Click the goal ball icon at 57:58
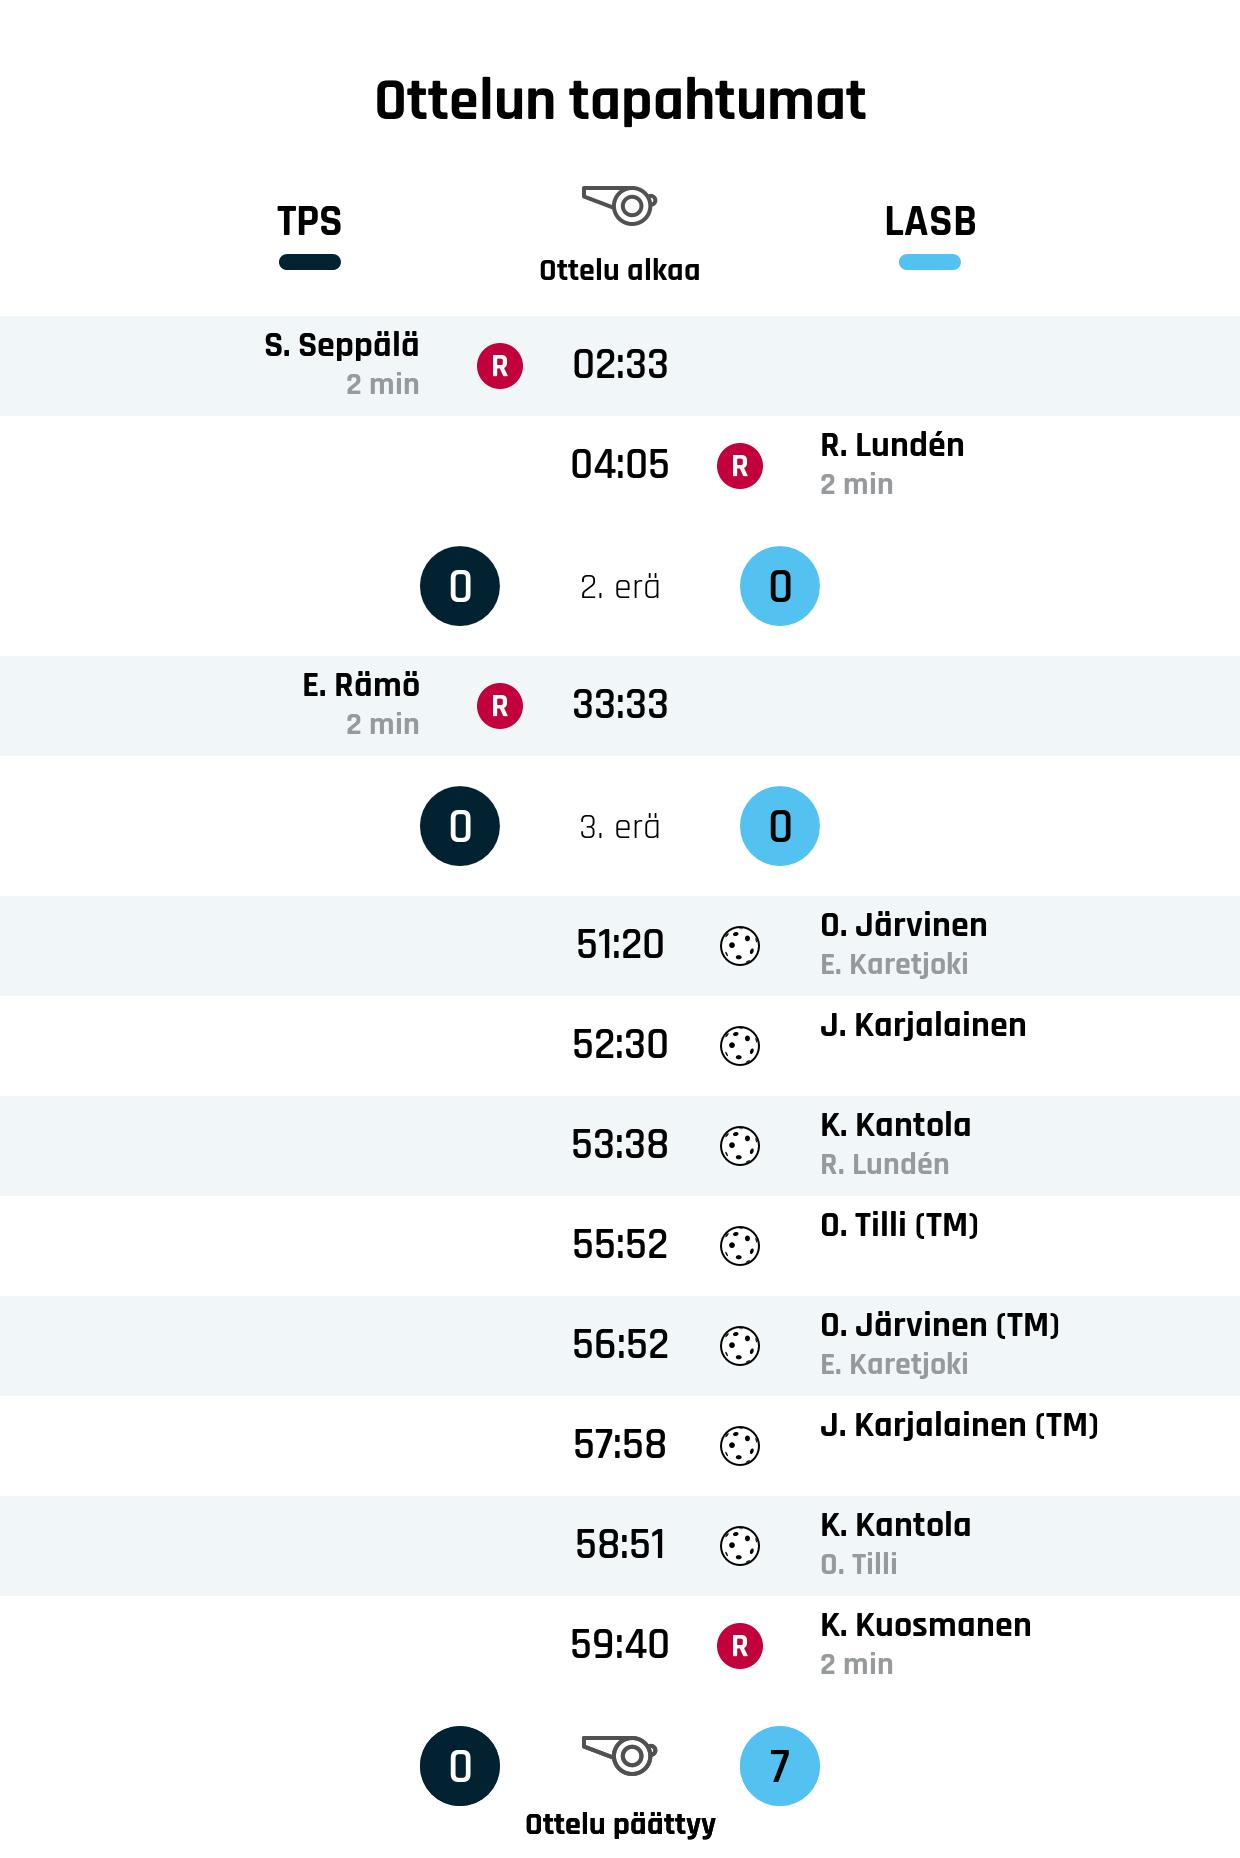This screenshot has width=1240, height=1858. (x=740, y=1446)
